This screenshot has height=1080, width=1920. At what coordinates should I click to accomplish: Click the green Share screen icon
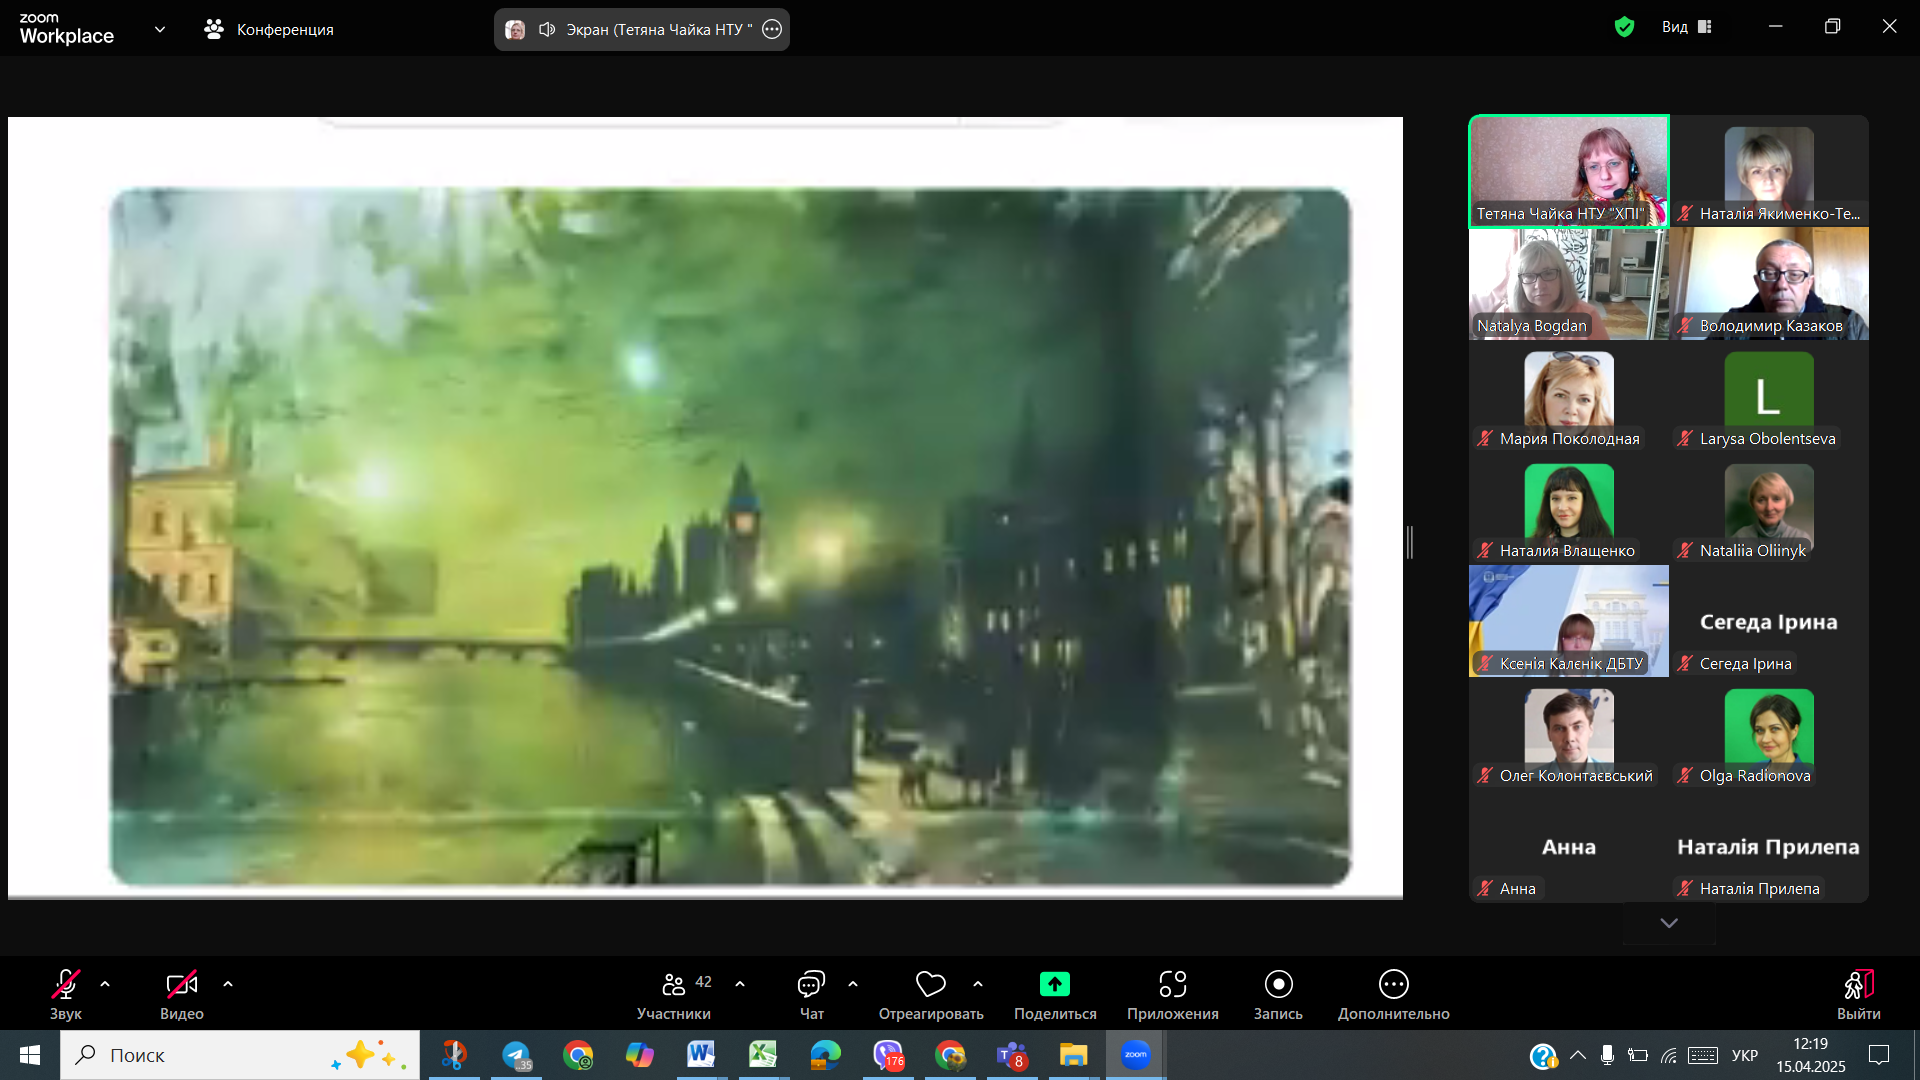click(1054, 985)
